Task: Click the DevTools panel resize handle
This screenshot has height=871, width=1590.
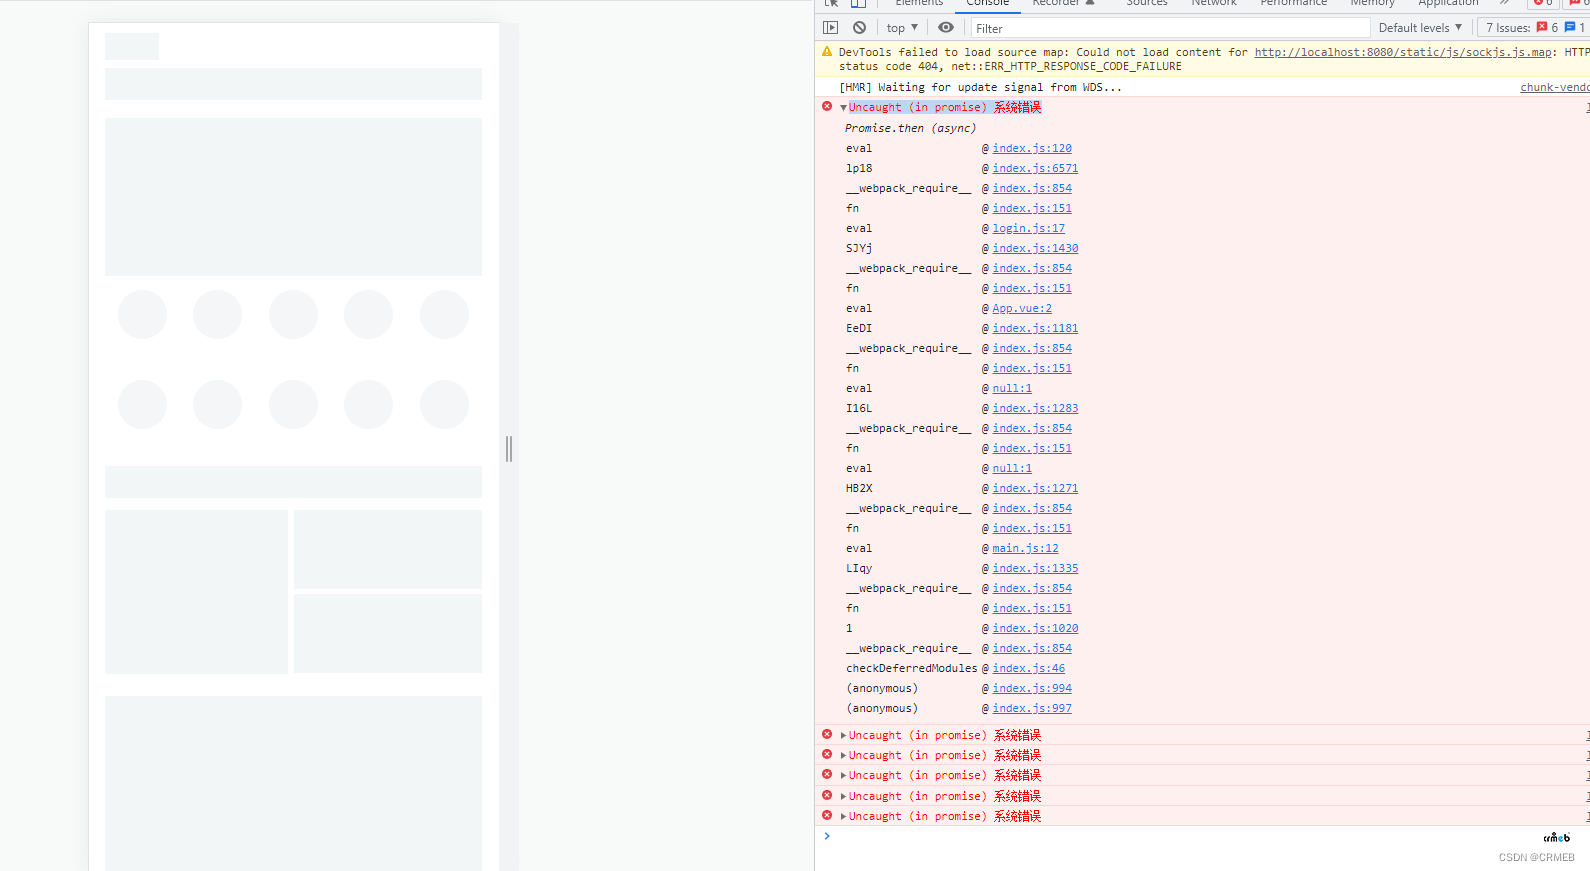Action: [509, 449]
